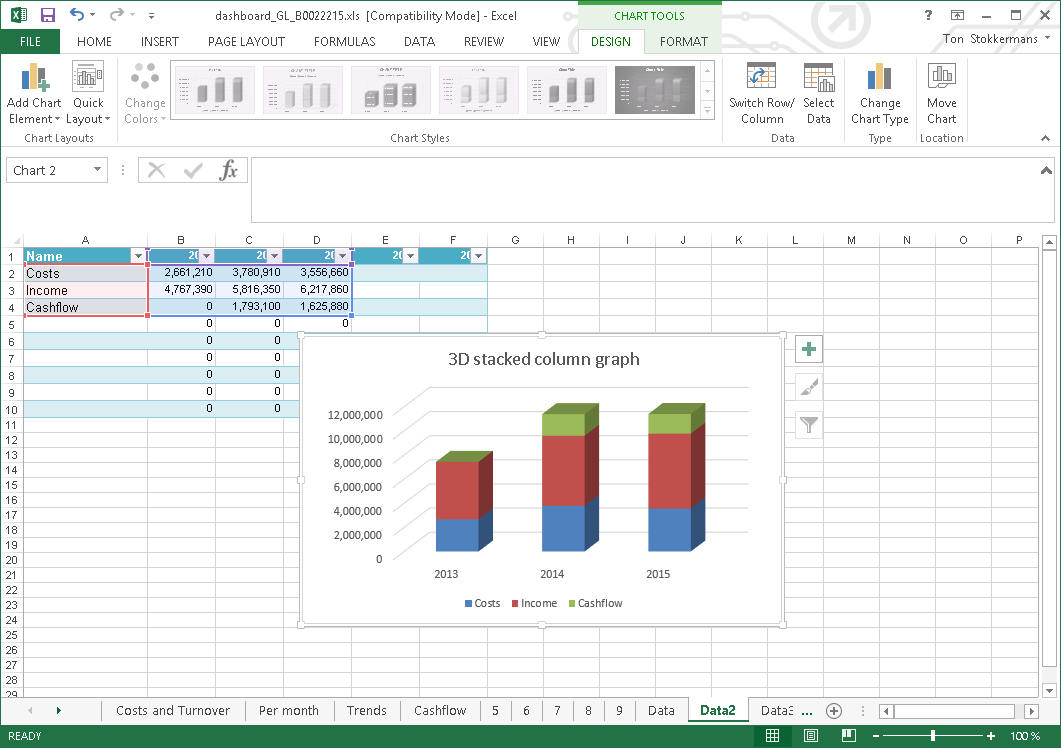Select the chart title '3D stacked column graph'

coord(543,359)
